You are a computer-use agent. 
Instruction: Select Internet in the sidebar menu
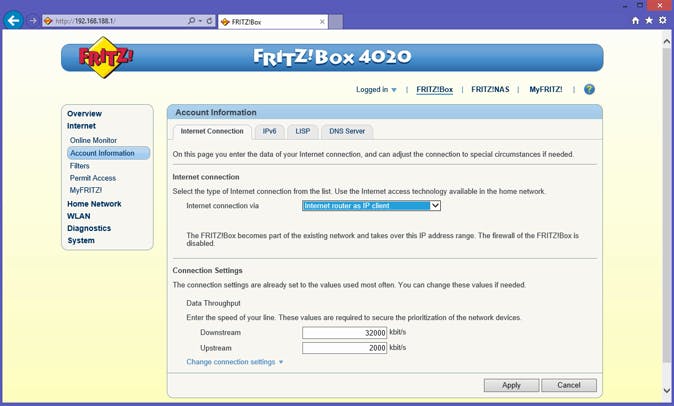click(x=81, y=126)
